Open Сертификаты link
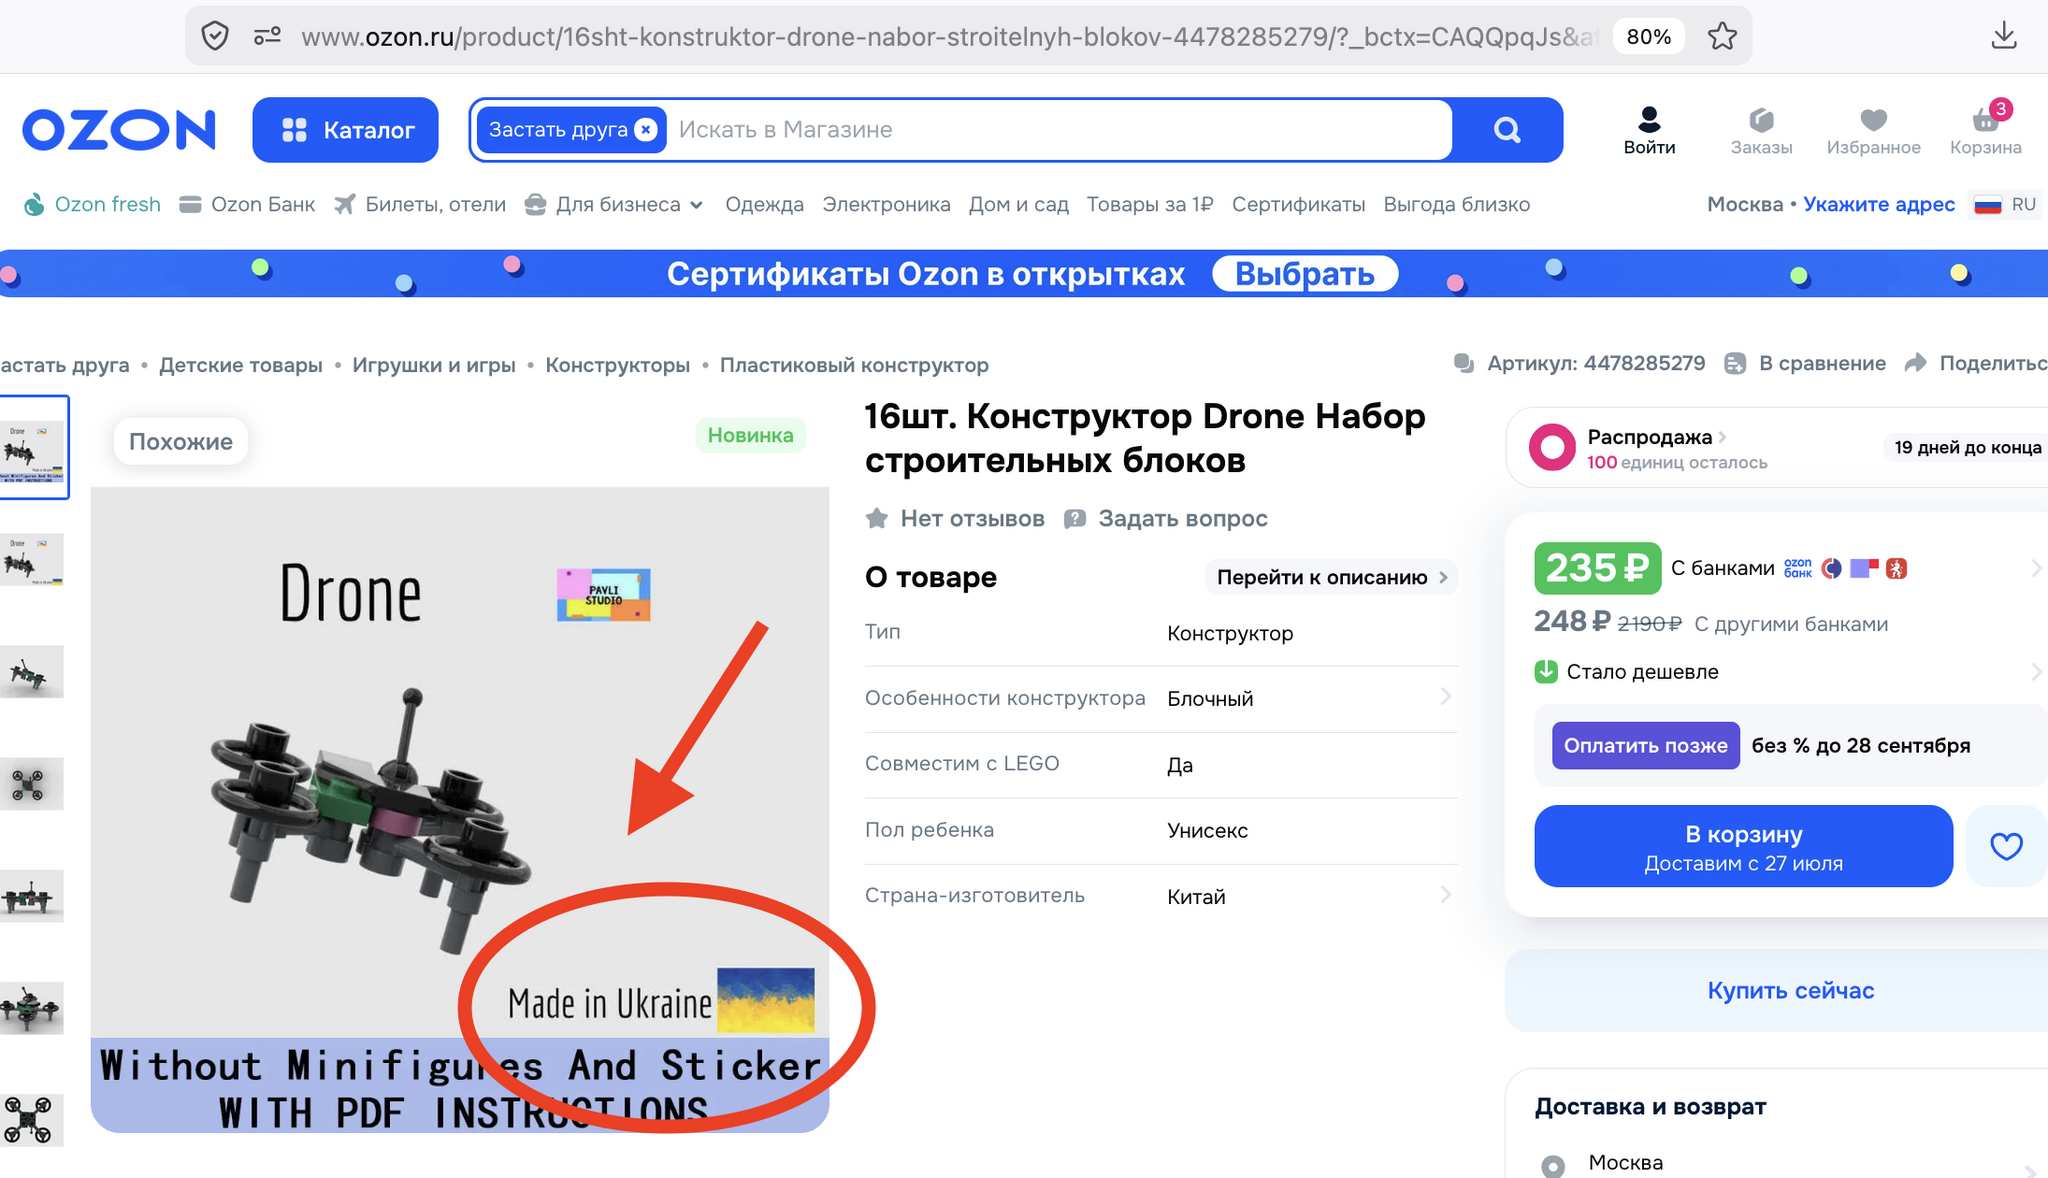 [1298, 204]
